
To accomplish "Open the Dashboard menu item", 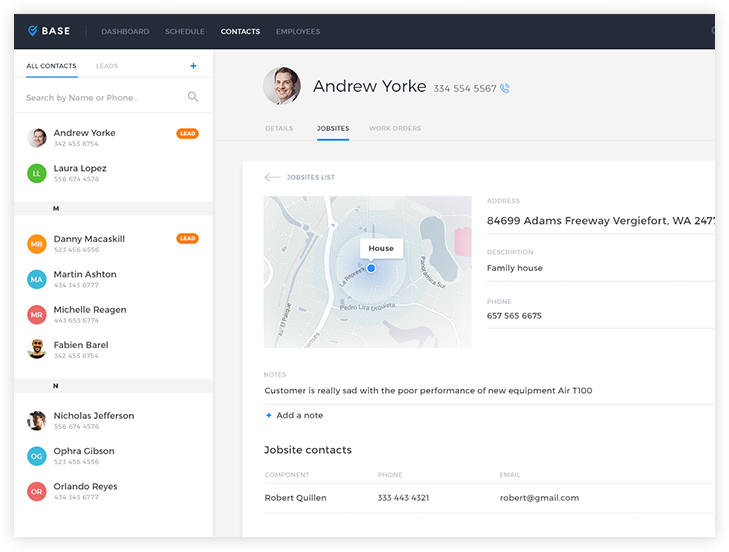I will pos(125,31).
